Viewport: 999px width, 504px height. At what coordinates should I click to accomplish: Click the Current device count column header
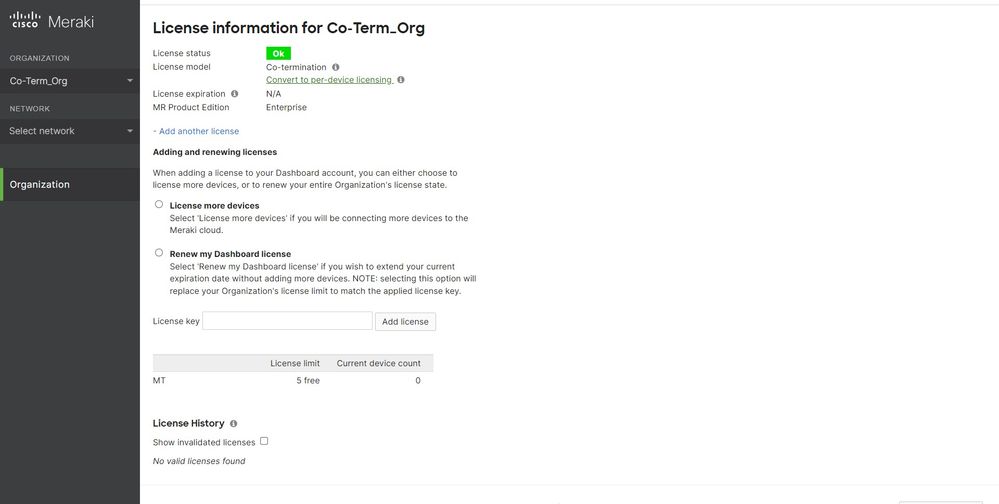click(x=378, y=363)
